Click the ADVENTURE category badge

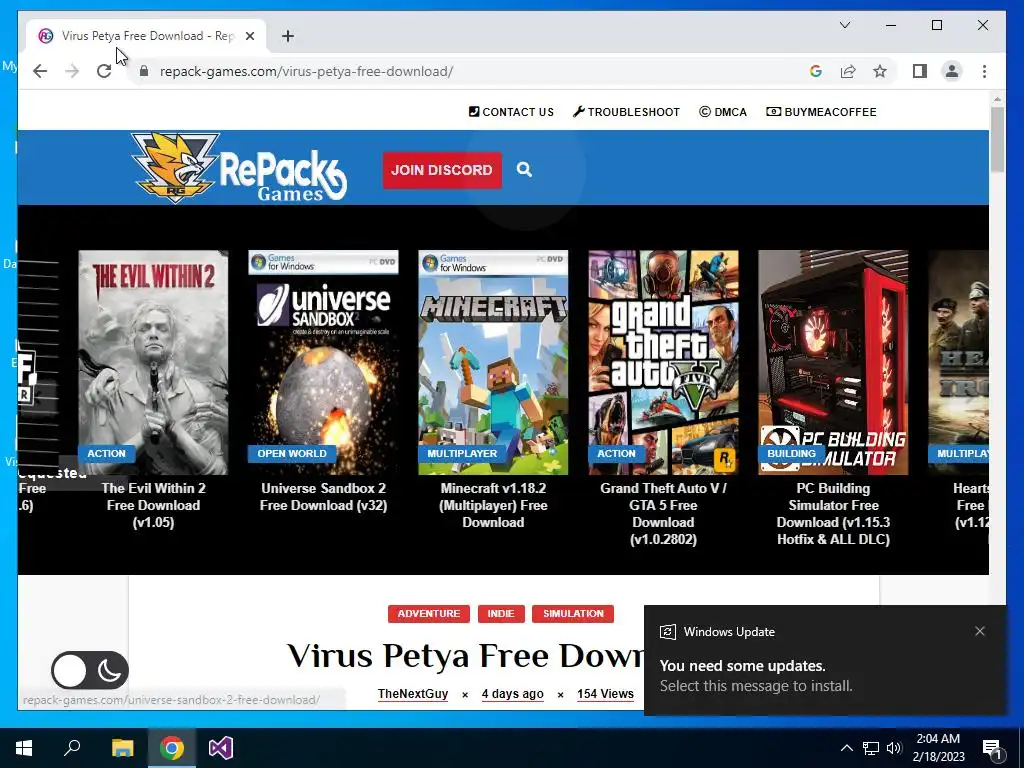tap(428, 614)
